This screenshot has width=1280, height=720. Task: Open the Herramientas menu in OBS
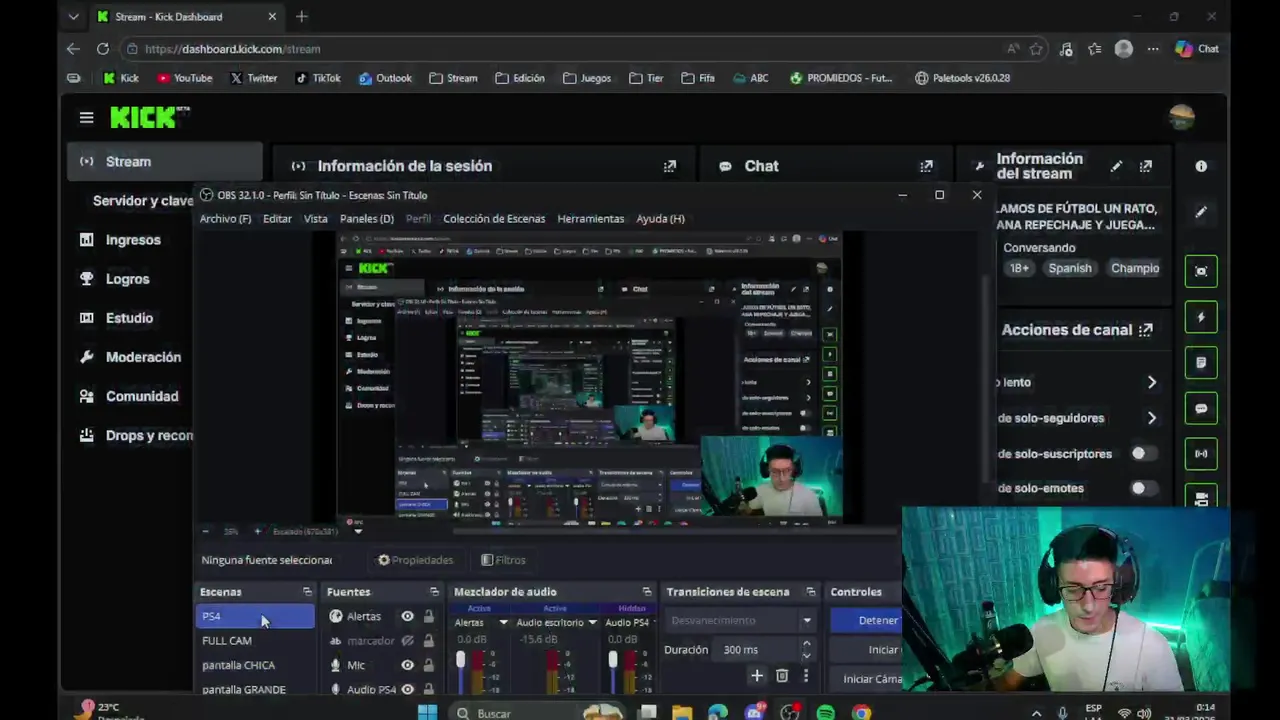tap(591, 219)
